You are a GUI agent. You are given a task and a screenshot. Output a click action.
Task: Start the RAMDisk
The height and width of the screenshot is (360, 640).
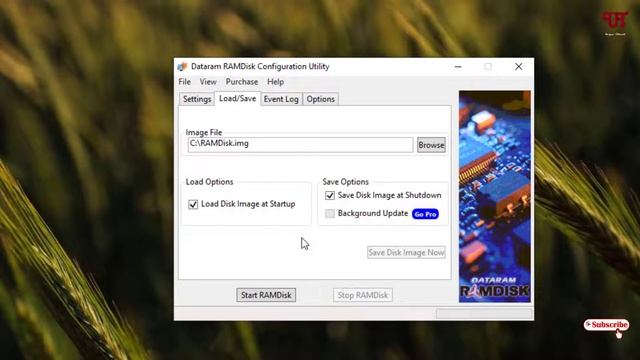point(266,295)
